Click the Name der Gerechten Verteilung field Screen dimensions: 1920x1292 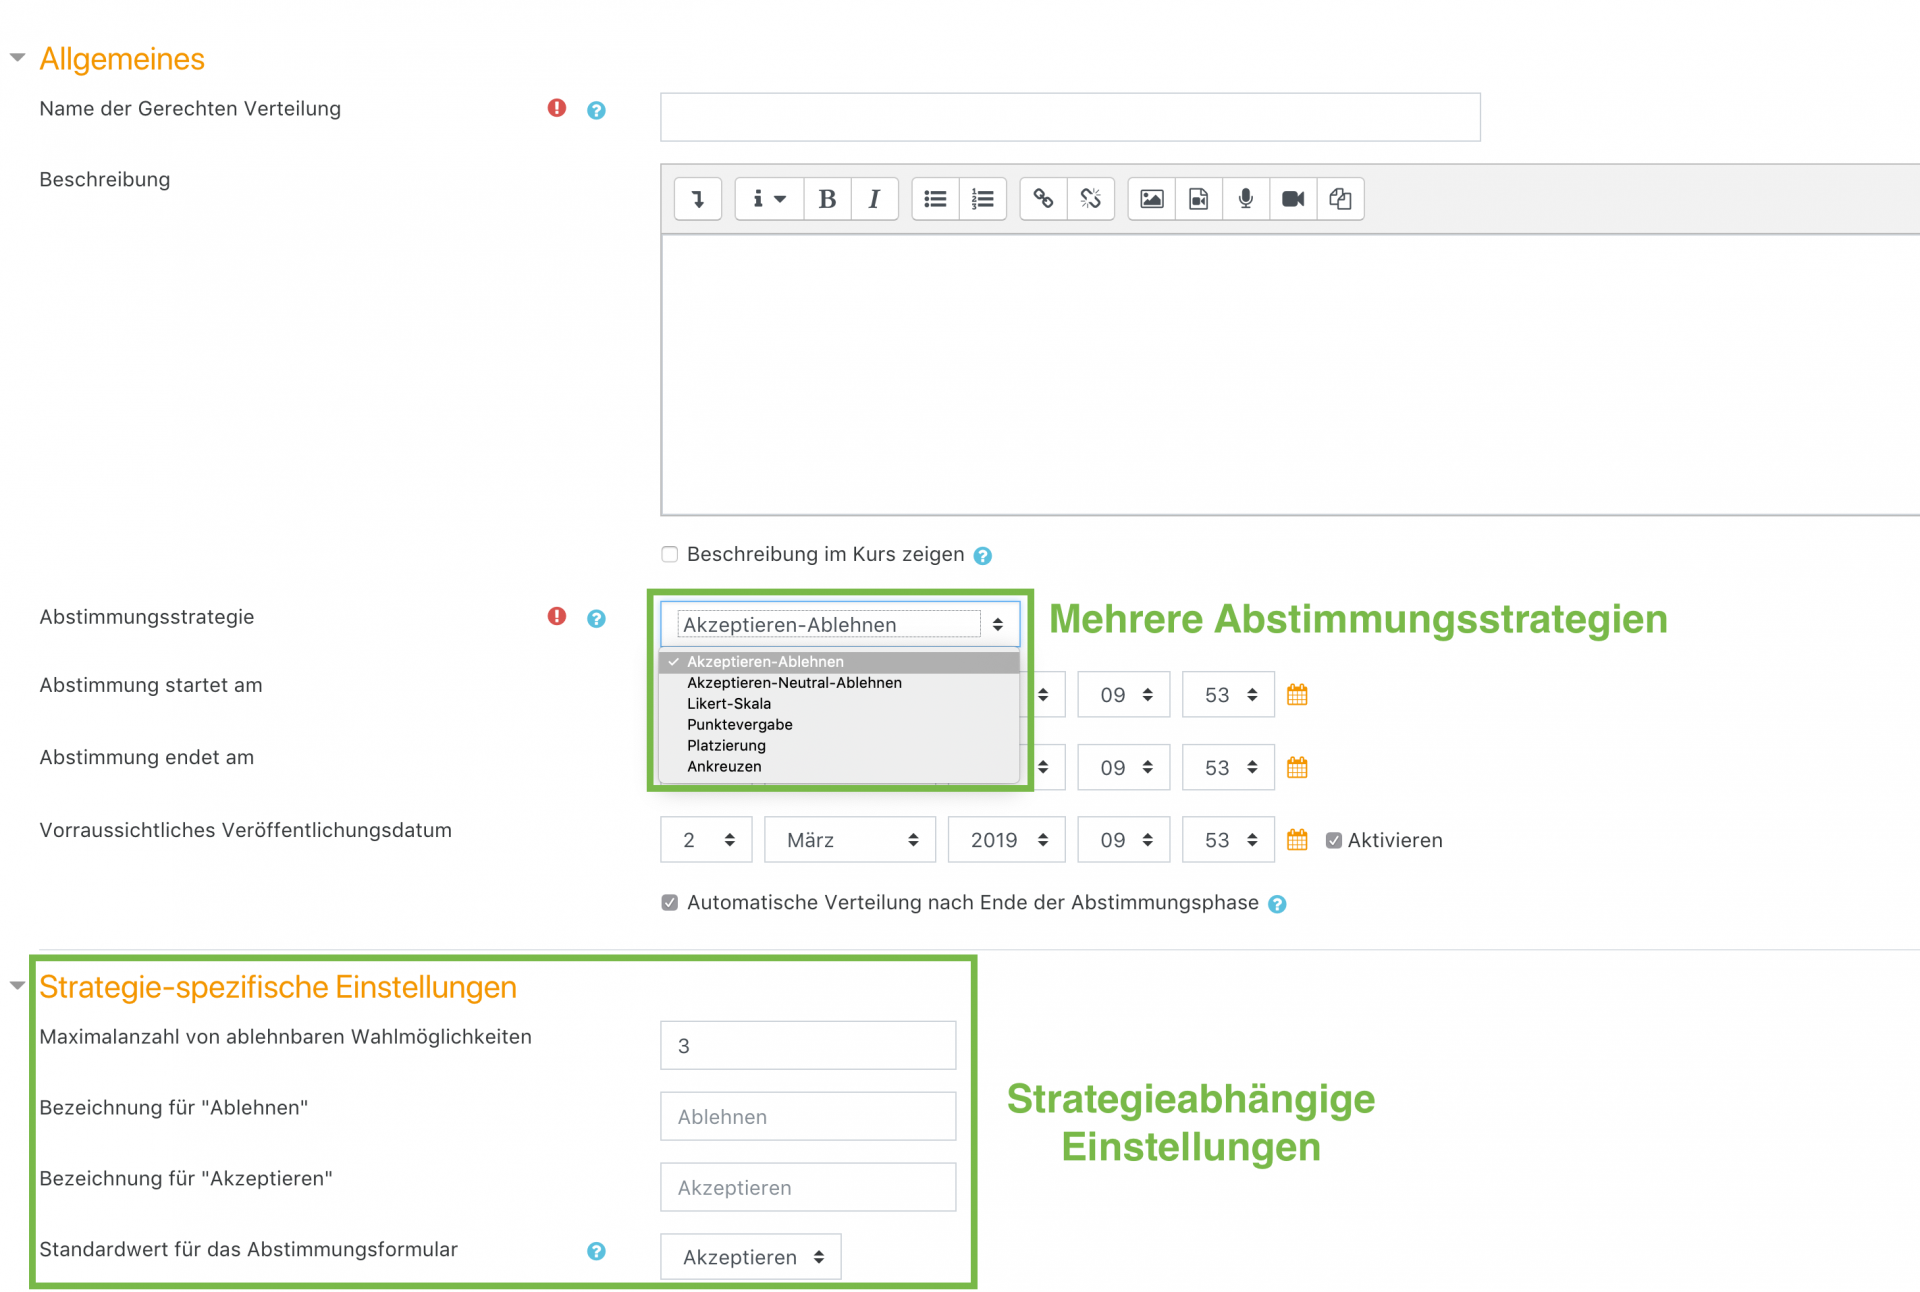pos(1069,117)
